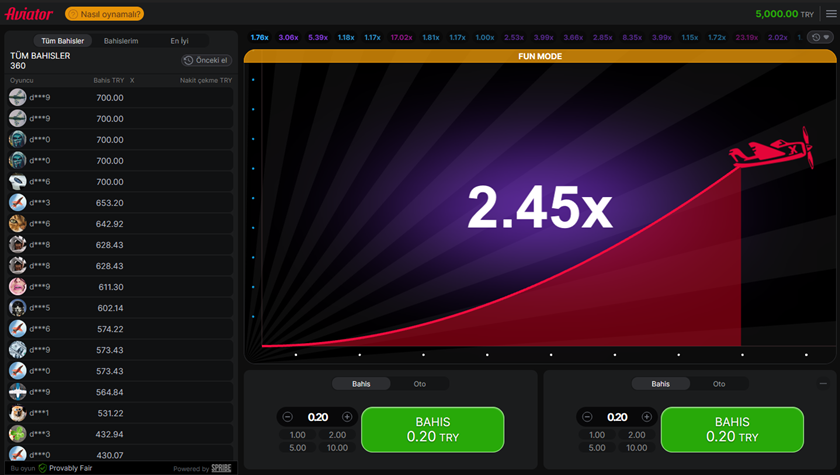Switch to the Tüm Bahisler tab
This screenshot has width=840, height=475.
pyautogui.click(x=63, y=41)
